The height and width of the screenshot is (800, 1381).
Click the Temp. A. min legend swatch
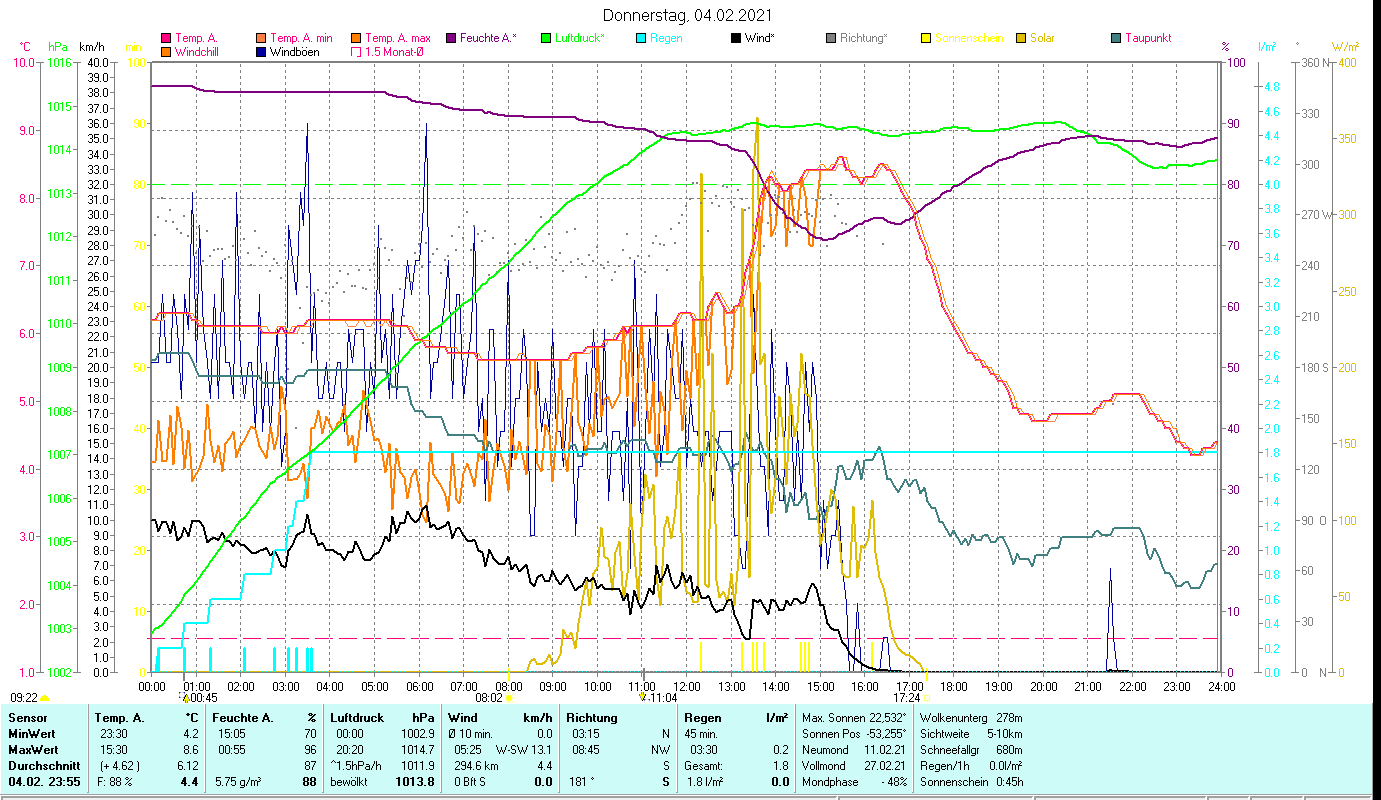261,38
